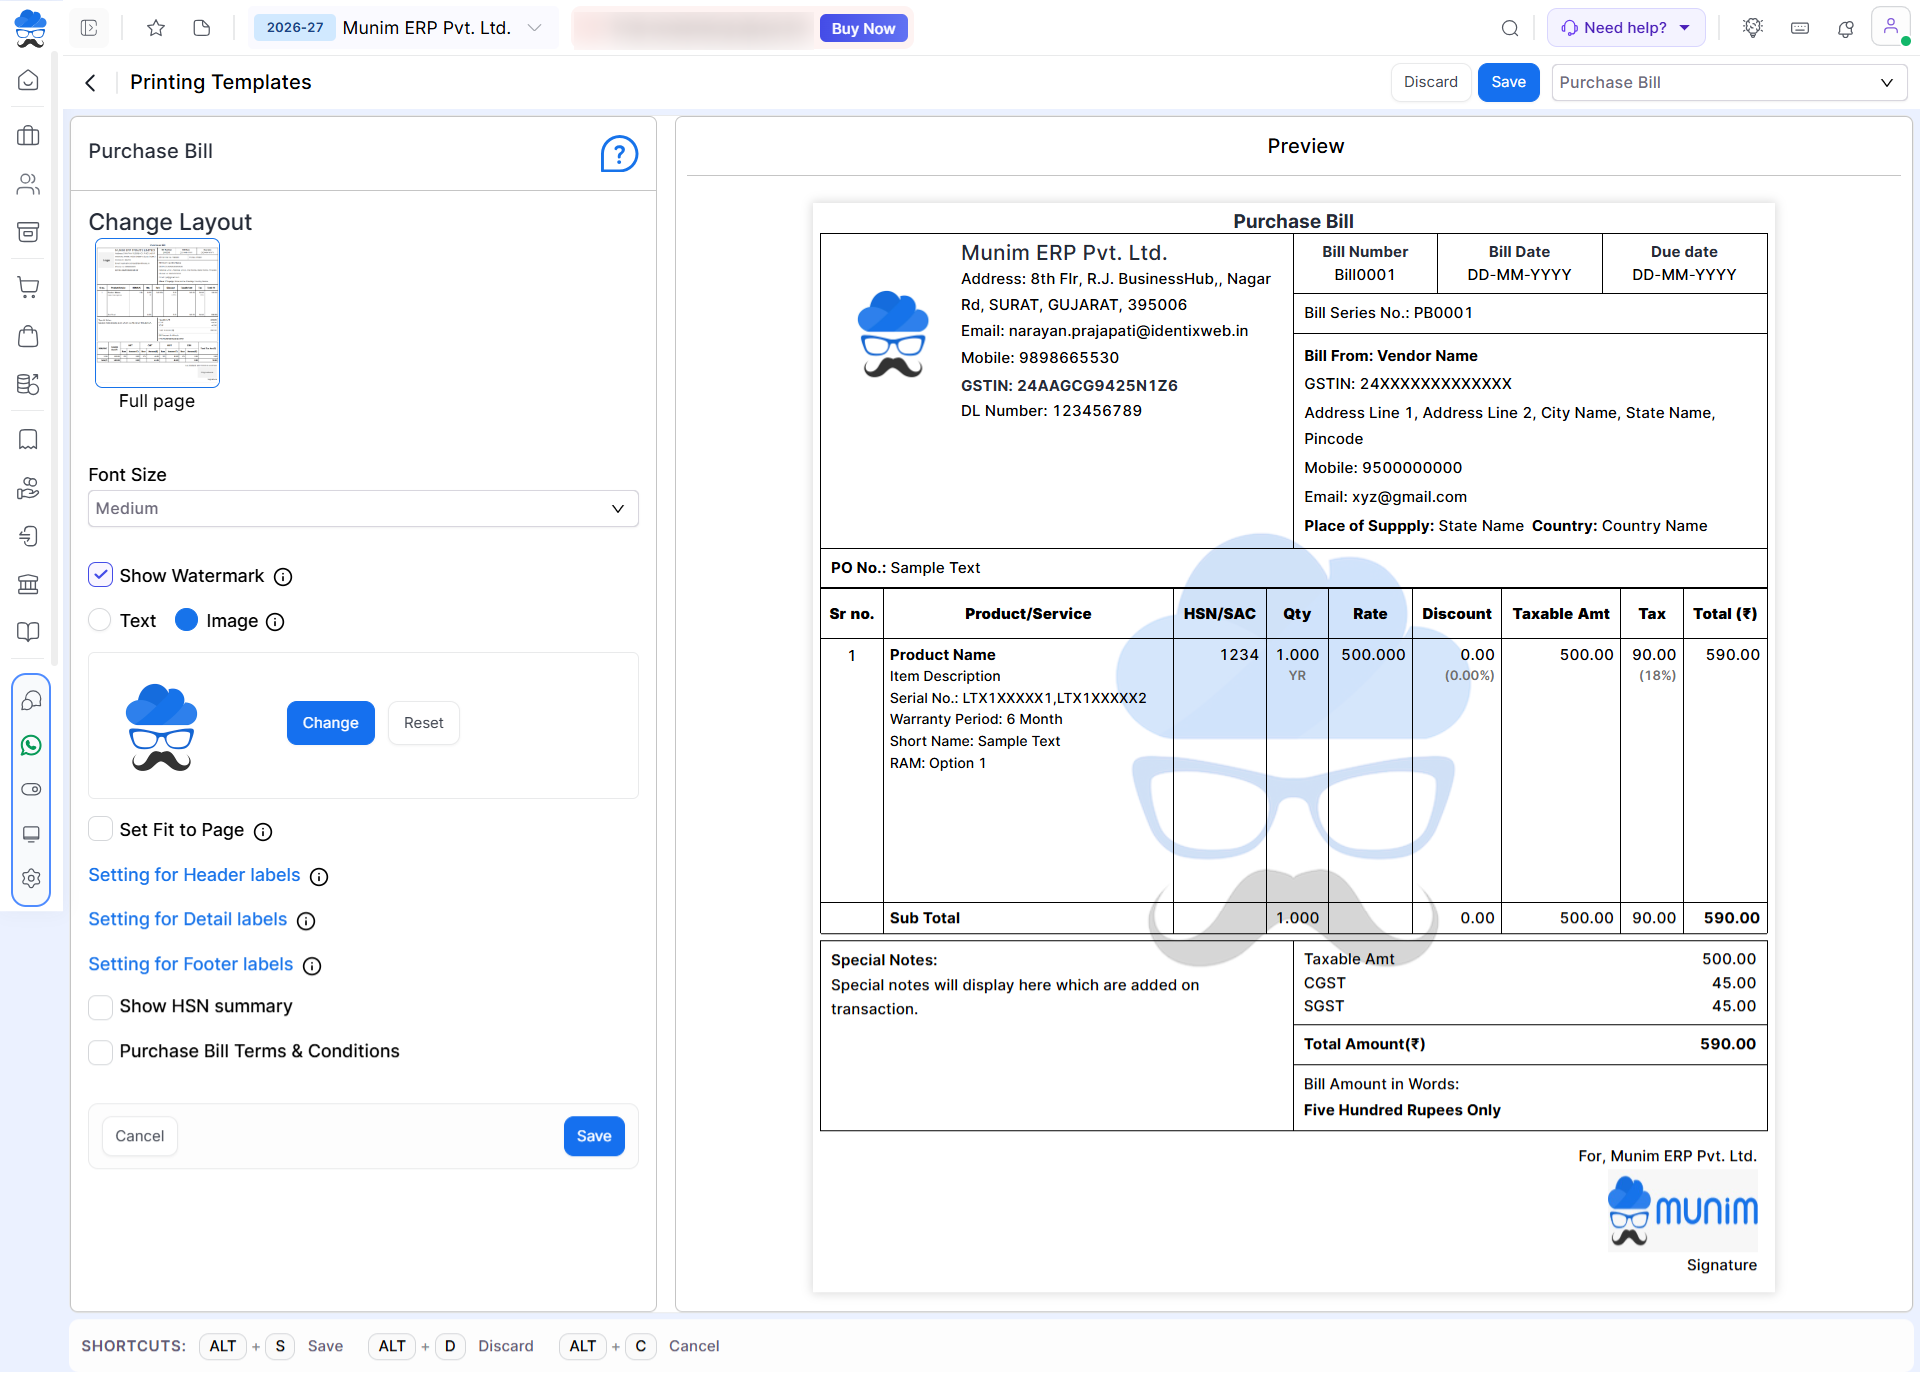
Task: Open the Font Size dropdown
Action: [x=363, y=509]
